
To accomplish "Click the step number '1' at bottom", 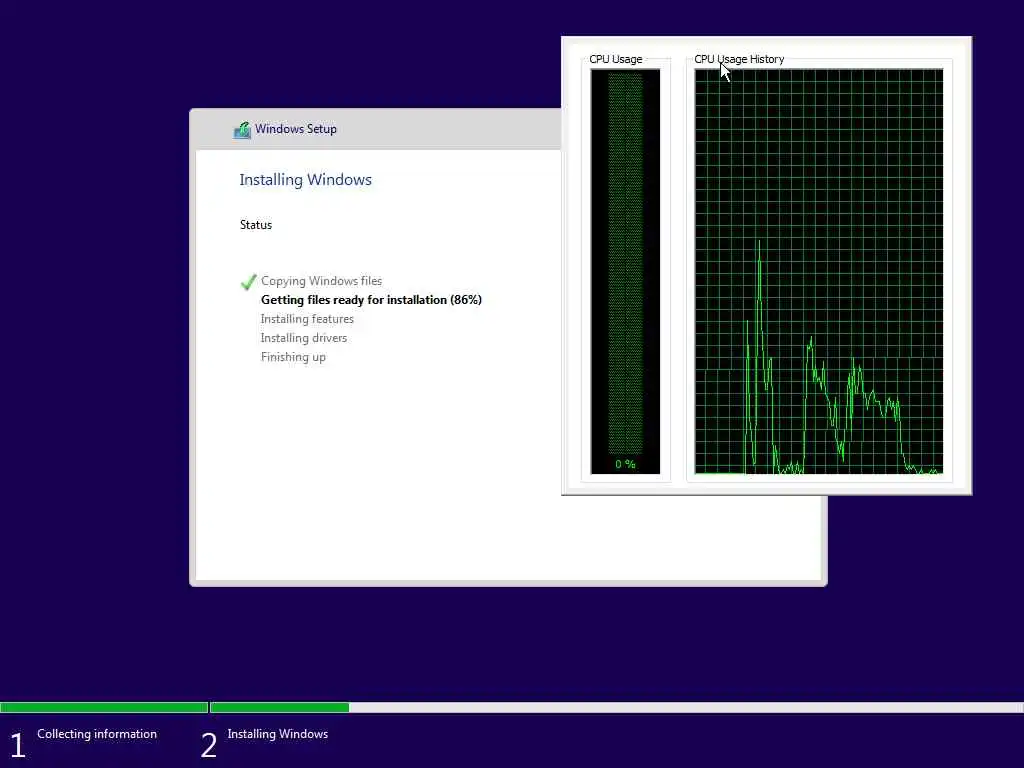I will click(x=18, y=745).
